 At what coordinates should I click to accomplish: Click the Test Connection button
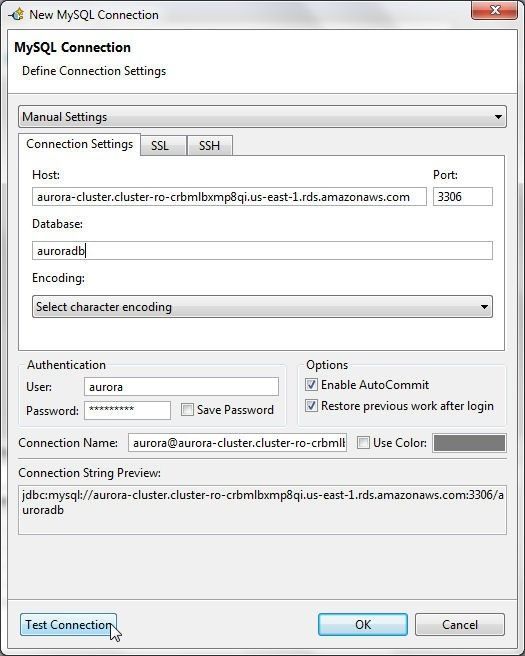click(x=68, y=625)
